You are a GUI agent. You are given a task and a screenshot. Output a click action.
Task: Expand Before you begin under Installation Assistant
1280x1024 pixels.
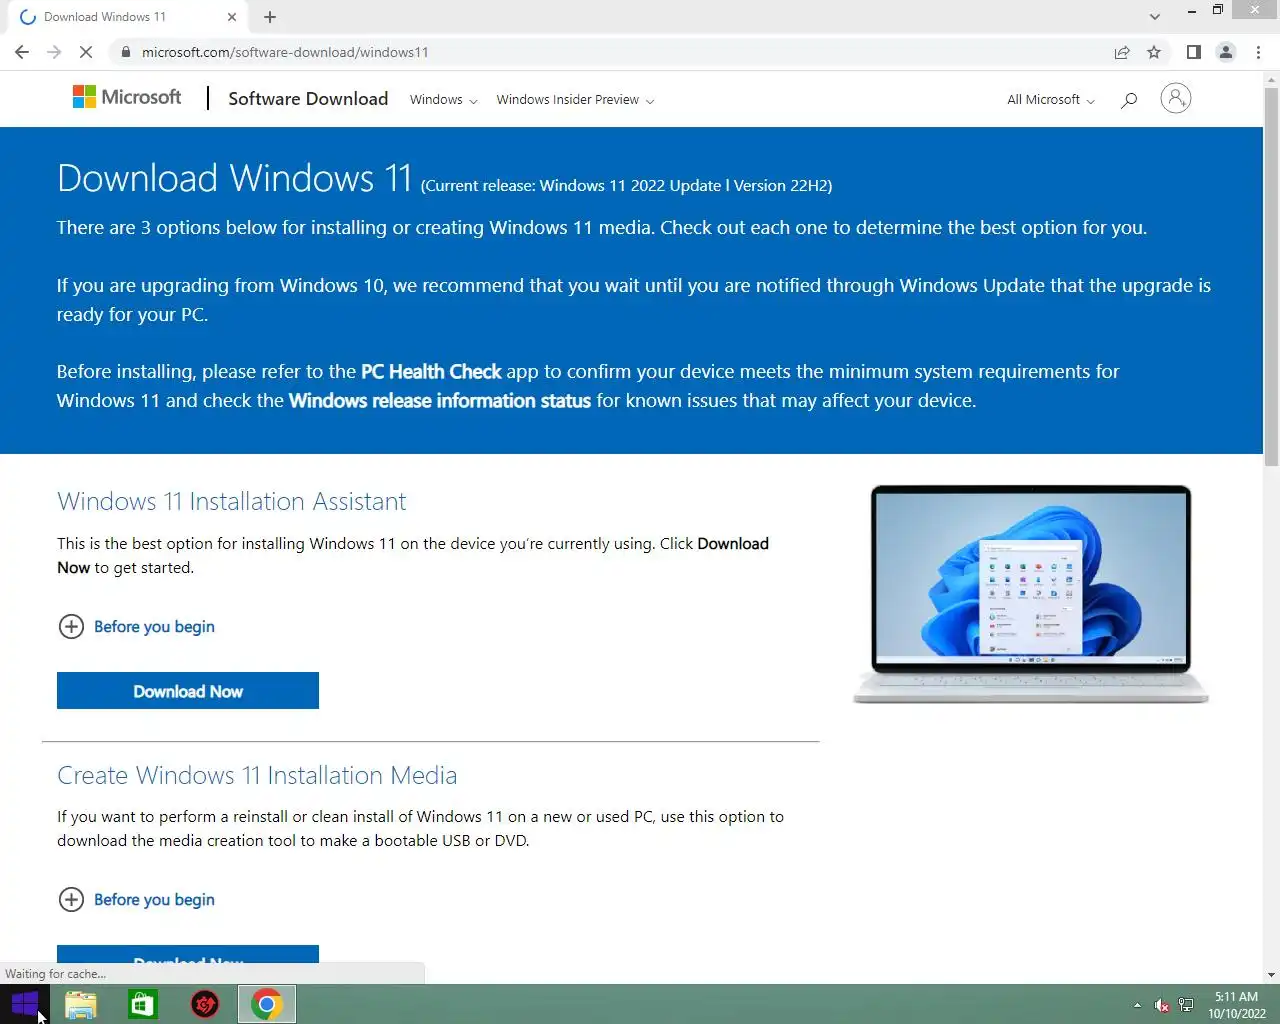pos(137,626)
